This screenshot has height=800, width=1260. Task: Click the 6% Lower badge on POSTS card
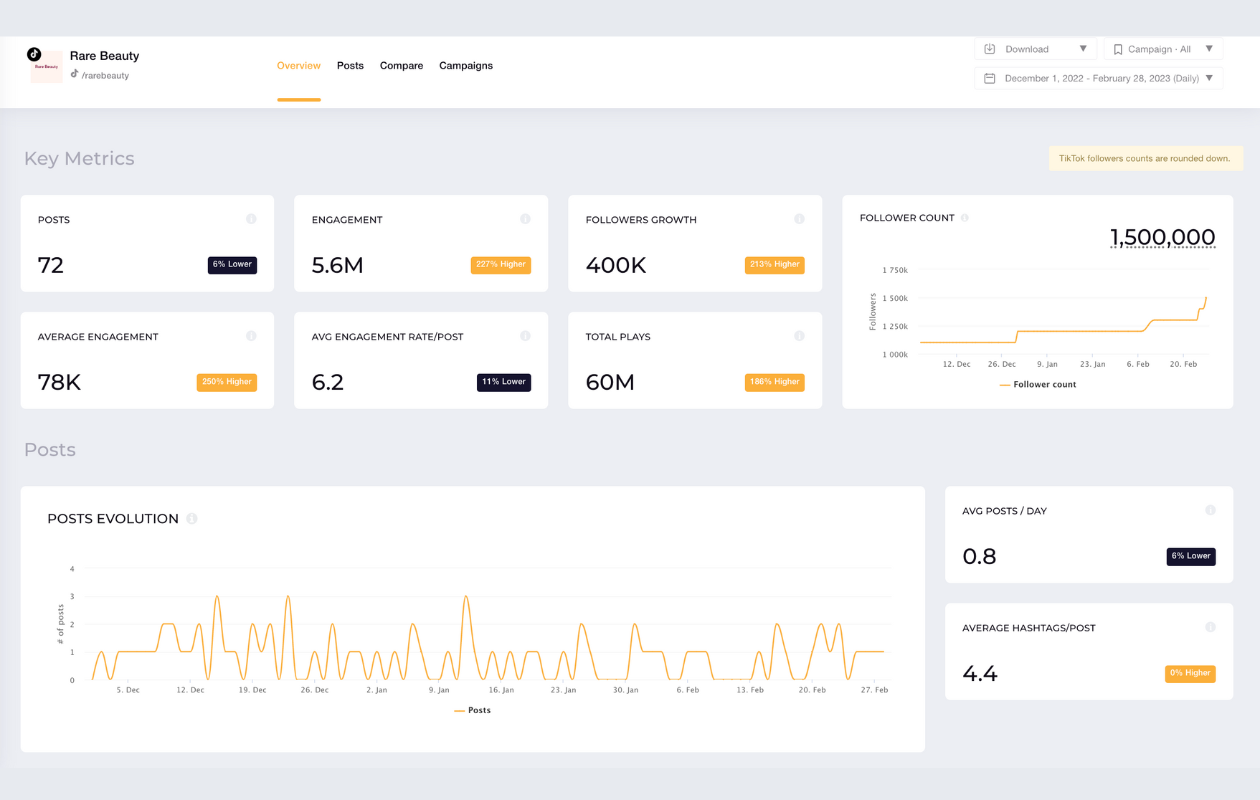[x=232, y=265]
